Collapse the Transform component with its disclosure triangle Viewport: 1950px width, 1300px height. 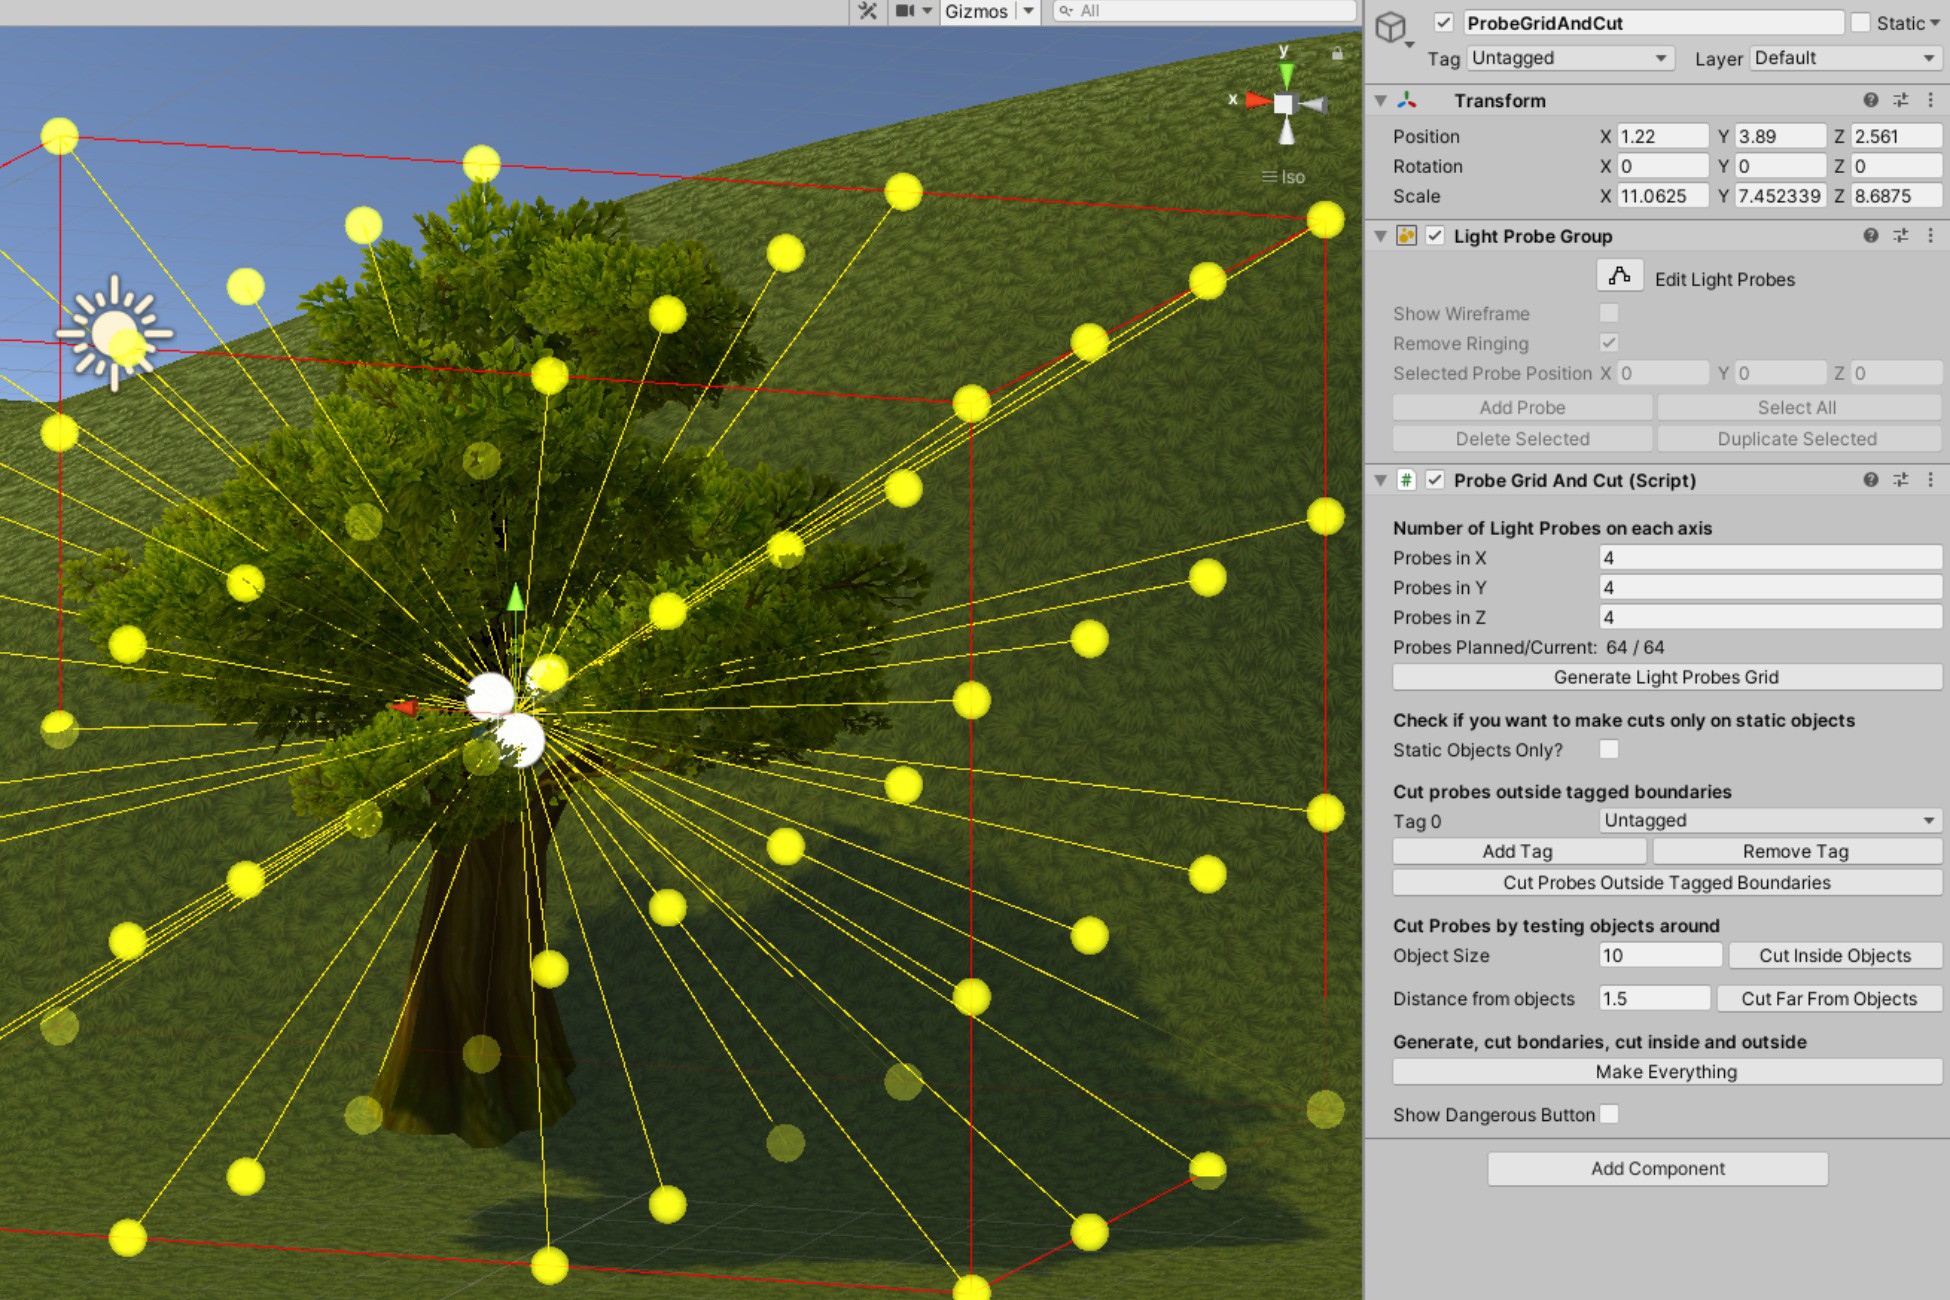tap(1381, 100)
